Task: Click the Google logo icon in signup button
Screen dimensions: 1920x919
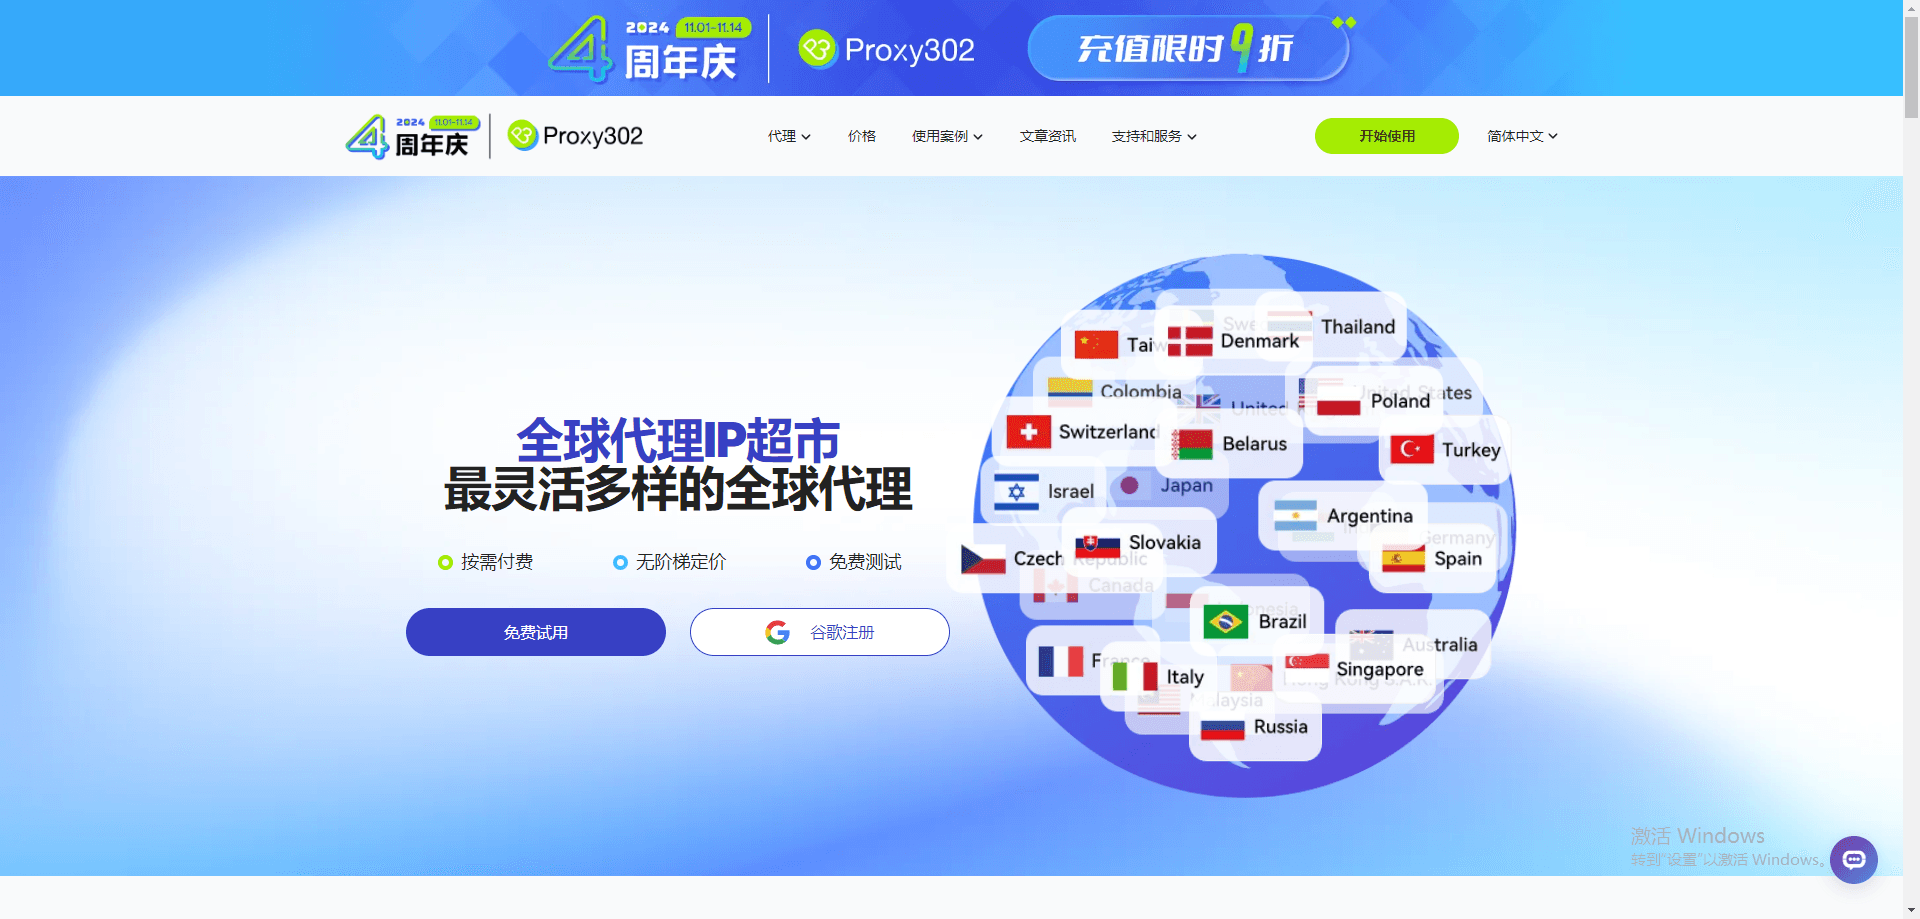Action: (x=777, y=632)
